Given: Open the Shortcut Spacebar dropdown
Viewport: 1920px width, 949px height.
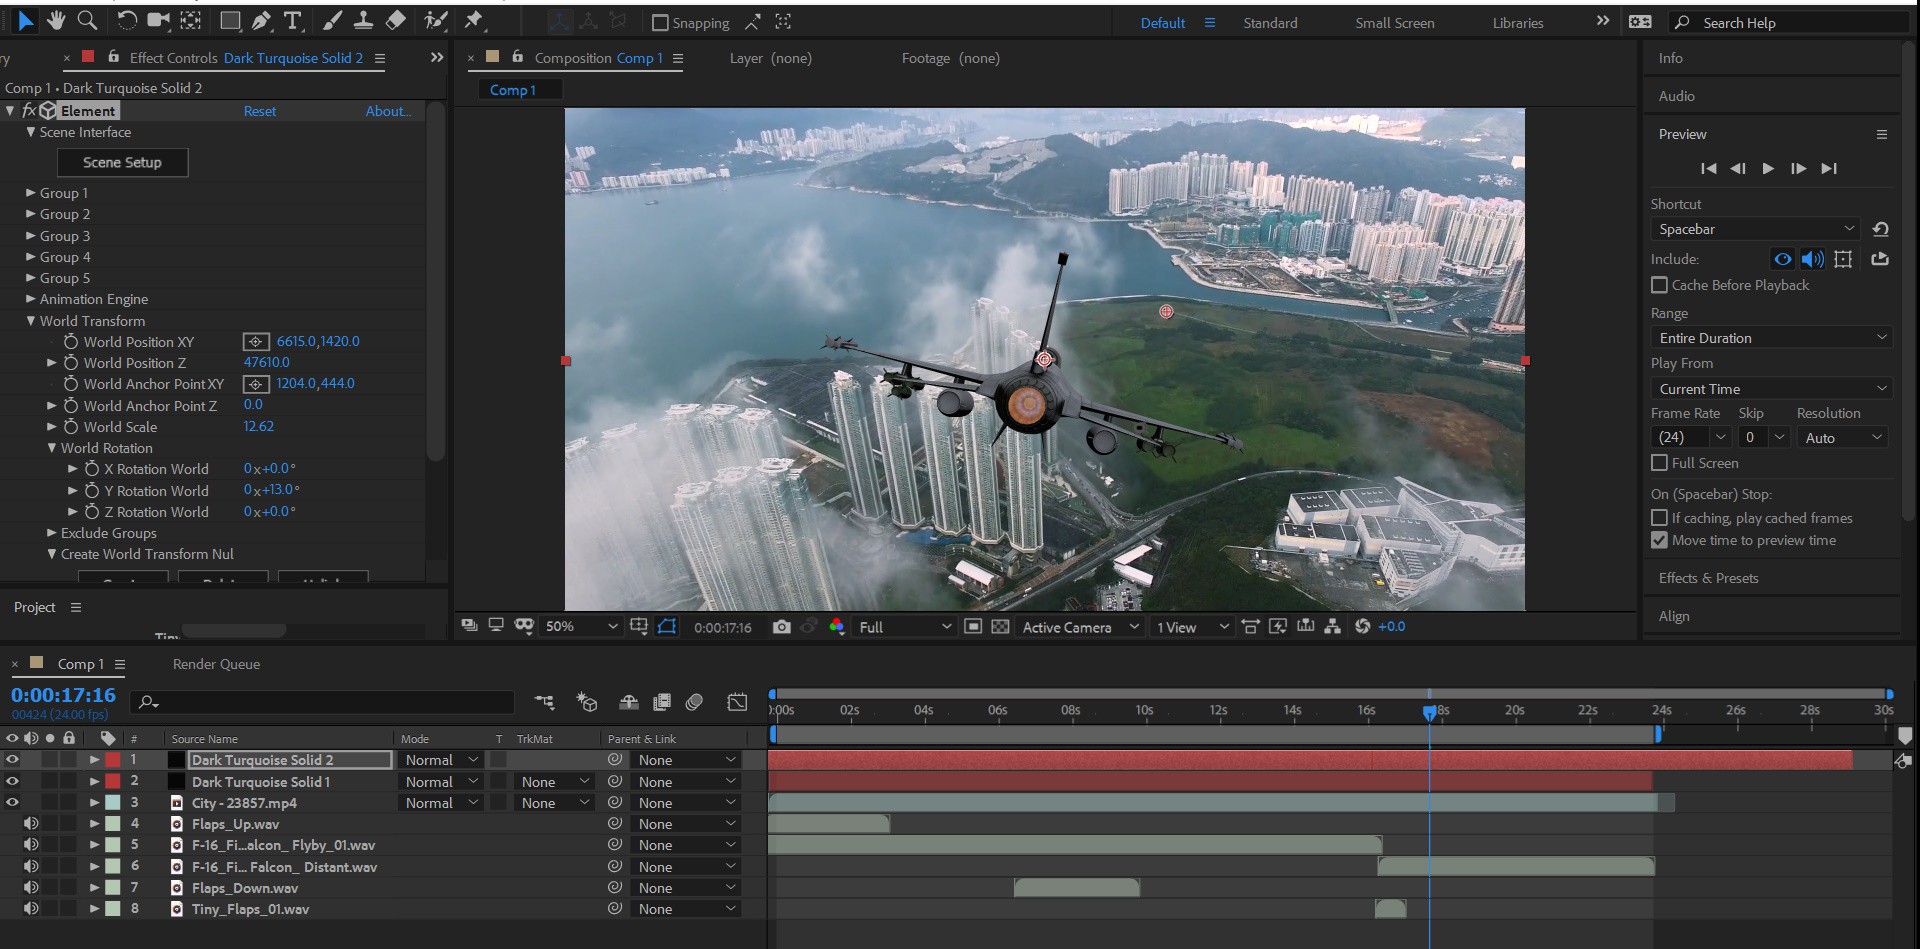Looking at the screenshot, I should click(1754, 229).
